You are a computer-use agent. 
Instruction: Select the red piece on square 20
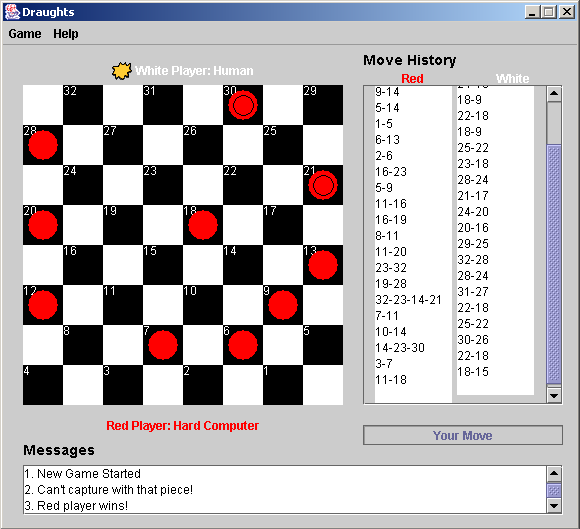click(x=43, y=225)
